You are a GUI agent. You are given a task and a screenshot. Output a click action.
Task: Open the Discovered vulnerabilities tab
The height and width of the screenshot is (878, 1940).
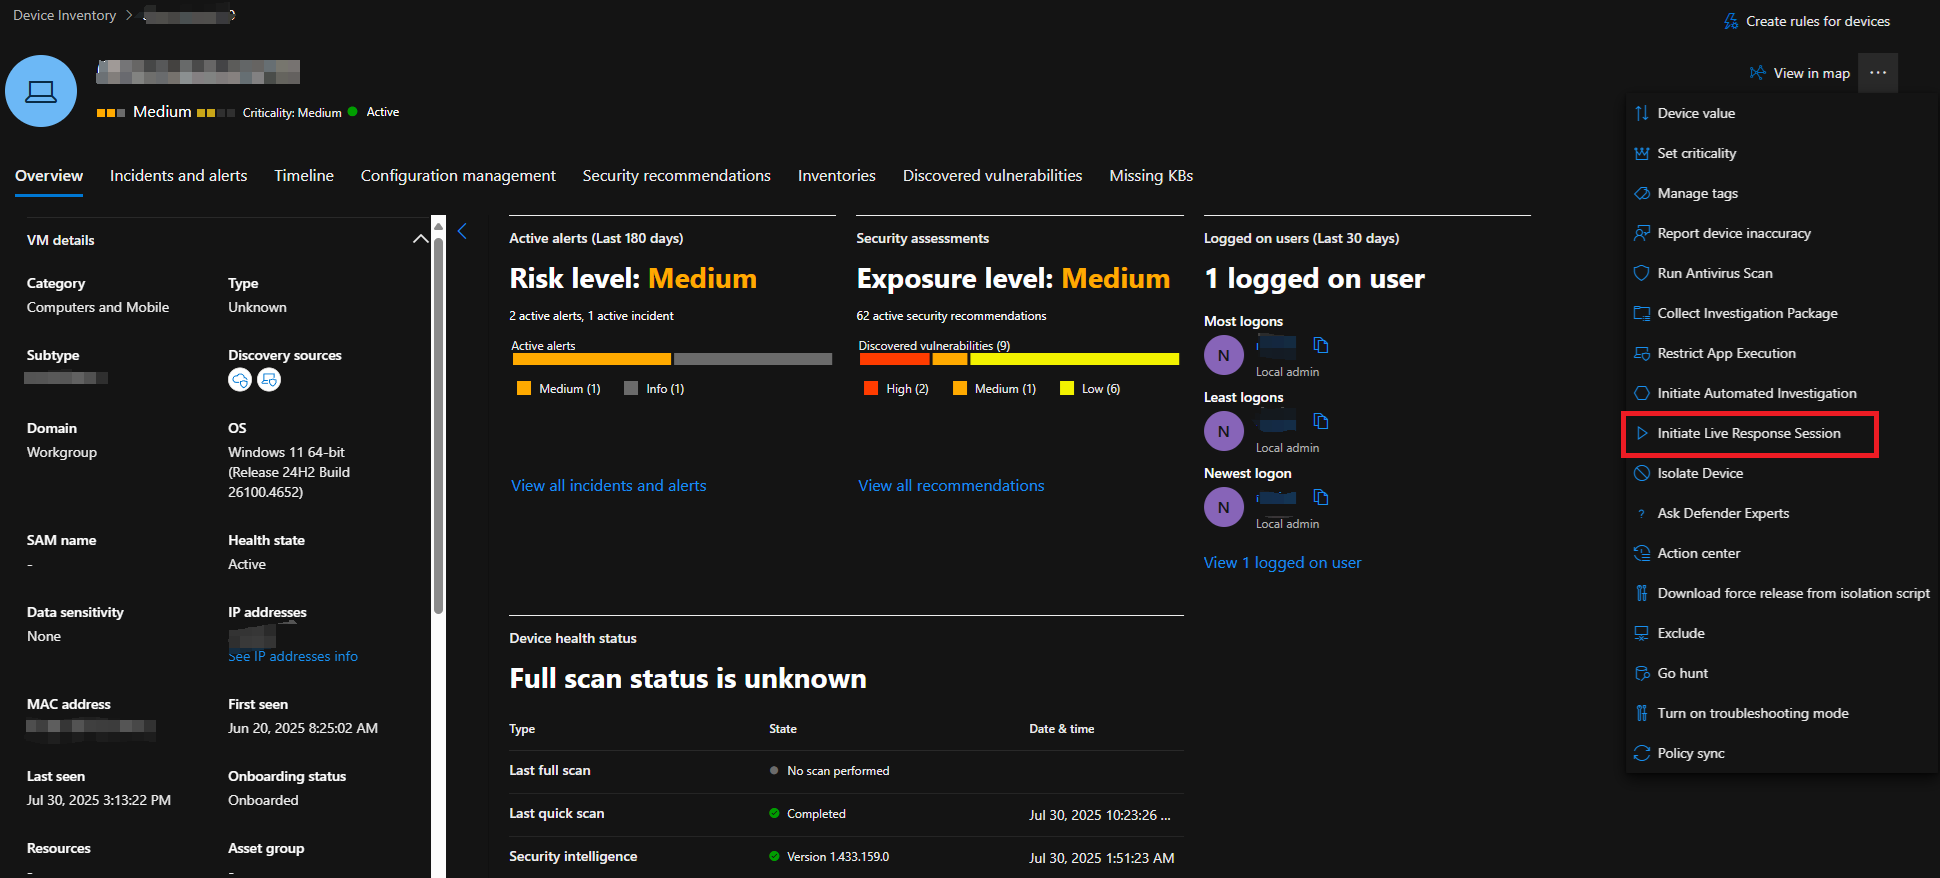993,176
